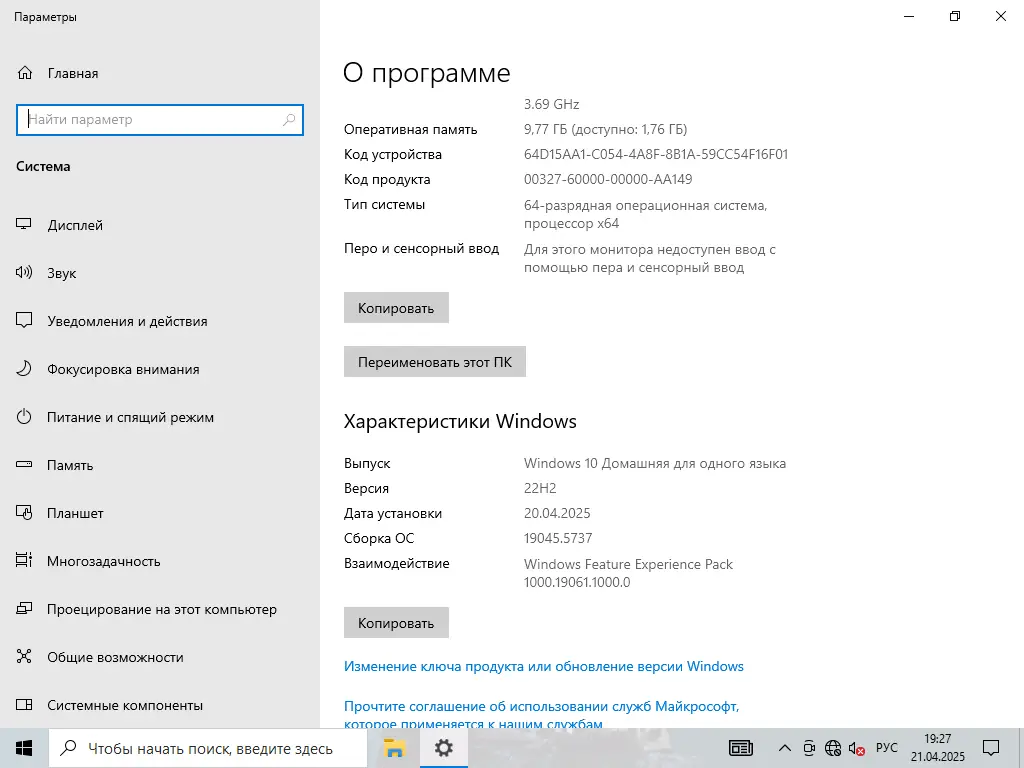Click the Home icon beside Главная
Screen dimensions: 1024x768
[25, 73]
